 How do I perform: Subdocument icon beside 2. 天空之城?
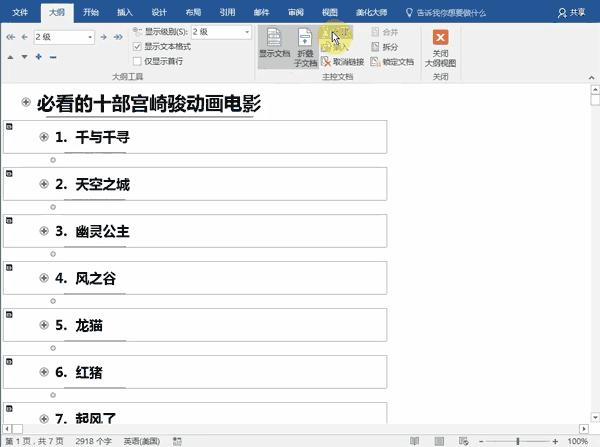tap(9, 174)
